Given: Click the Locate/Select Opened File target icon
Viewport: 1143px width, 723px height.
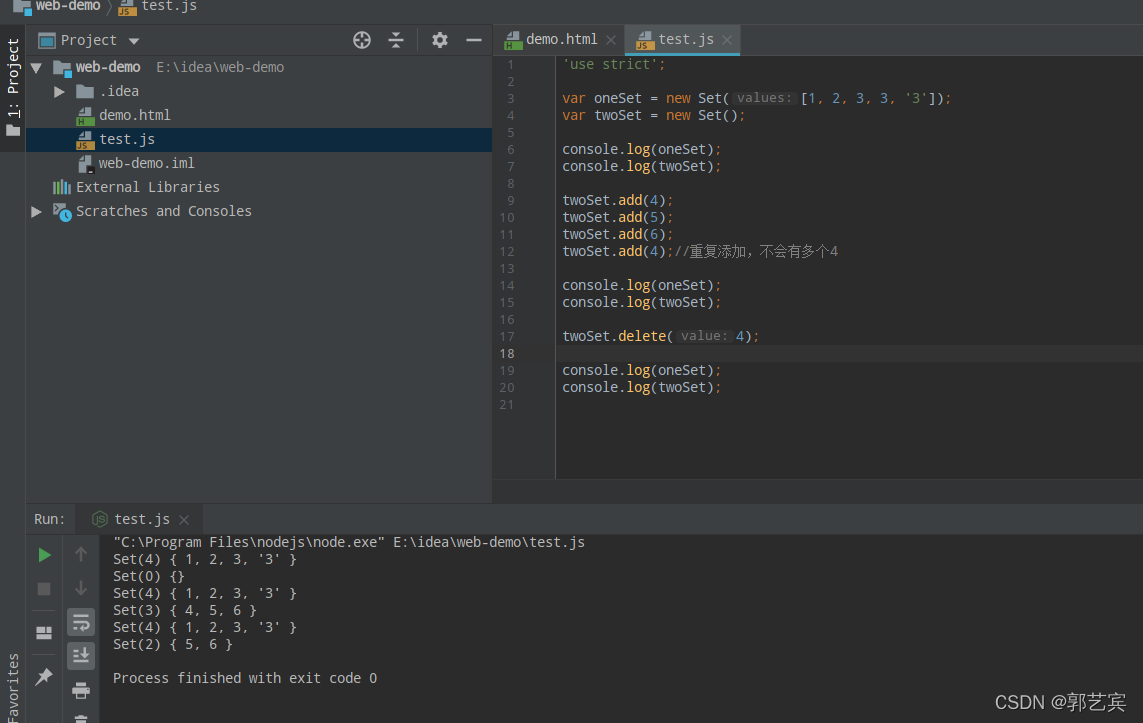Looking at the screenshot, I should tap(362, 40).
